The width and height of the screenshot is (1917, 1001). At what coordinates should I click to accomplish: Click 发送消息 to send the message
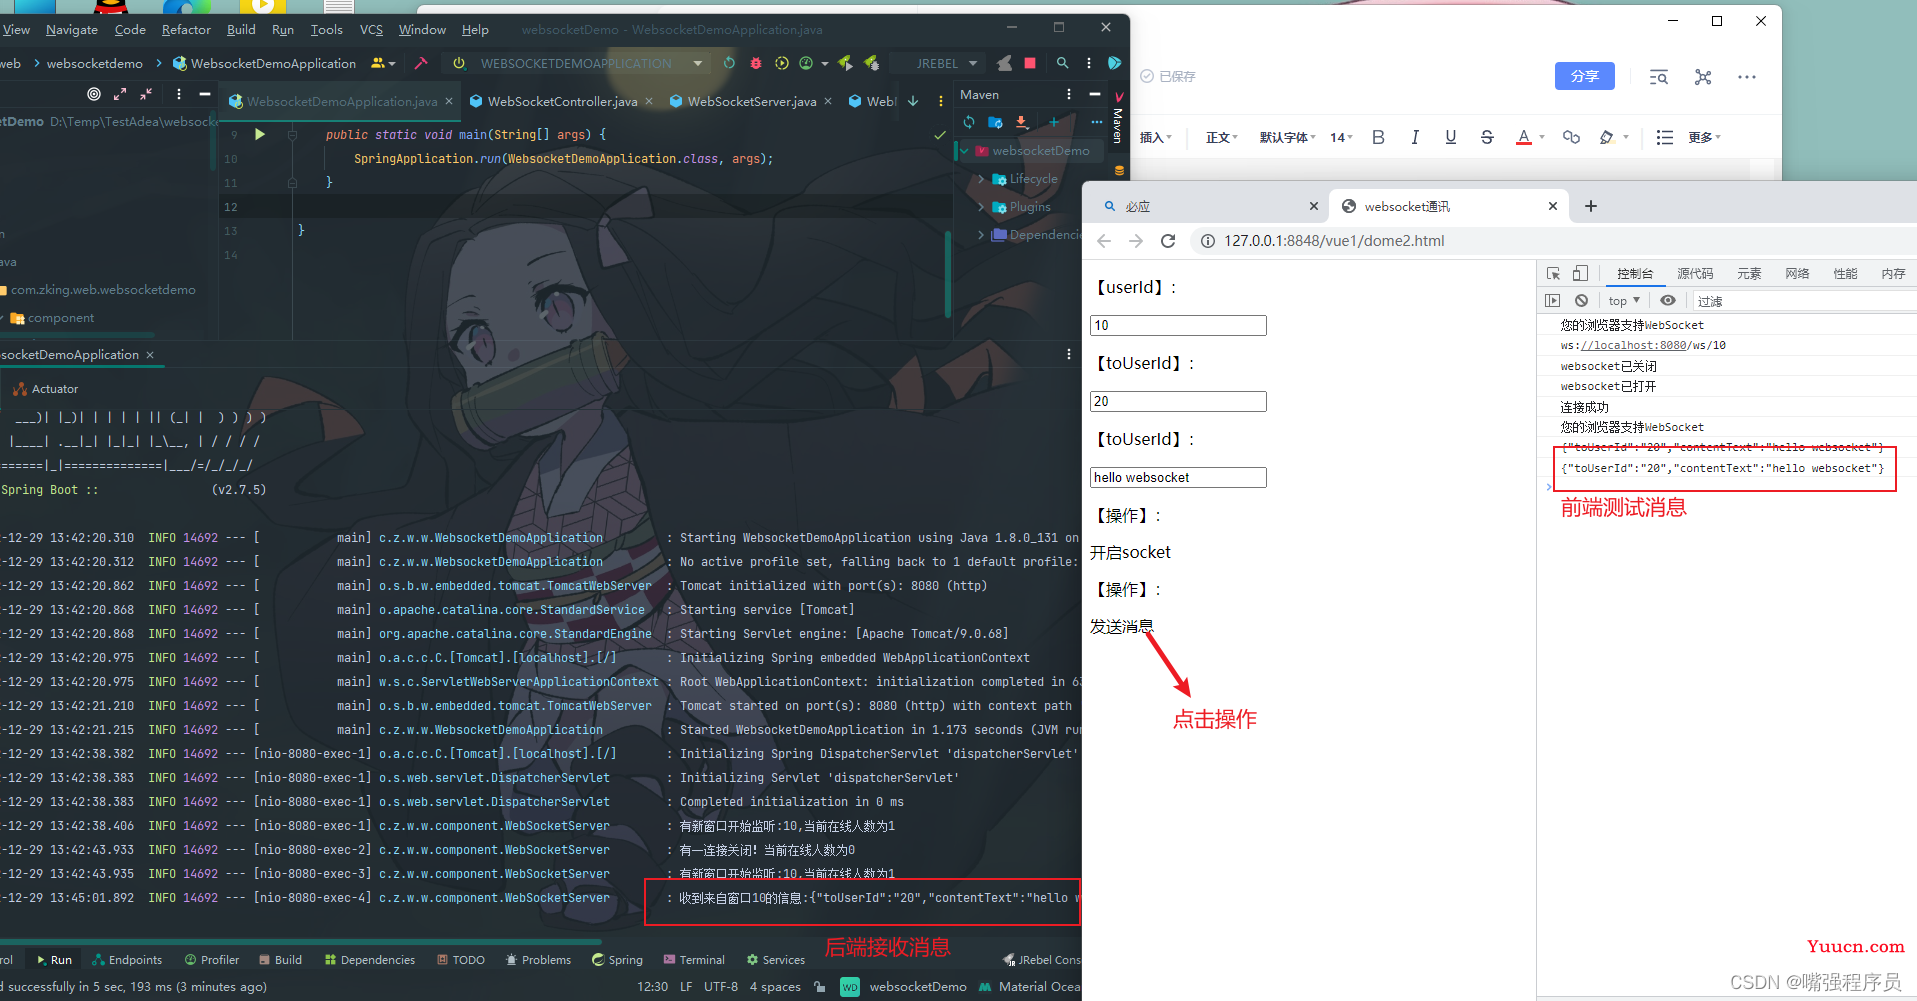1121,626
